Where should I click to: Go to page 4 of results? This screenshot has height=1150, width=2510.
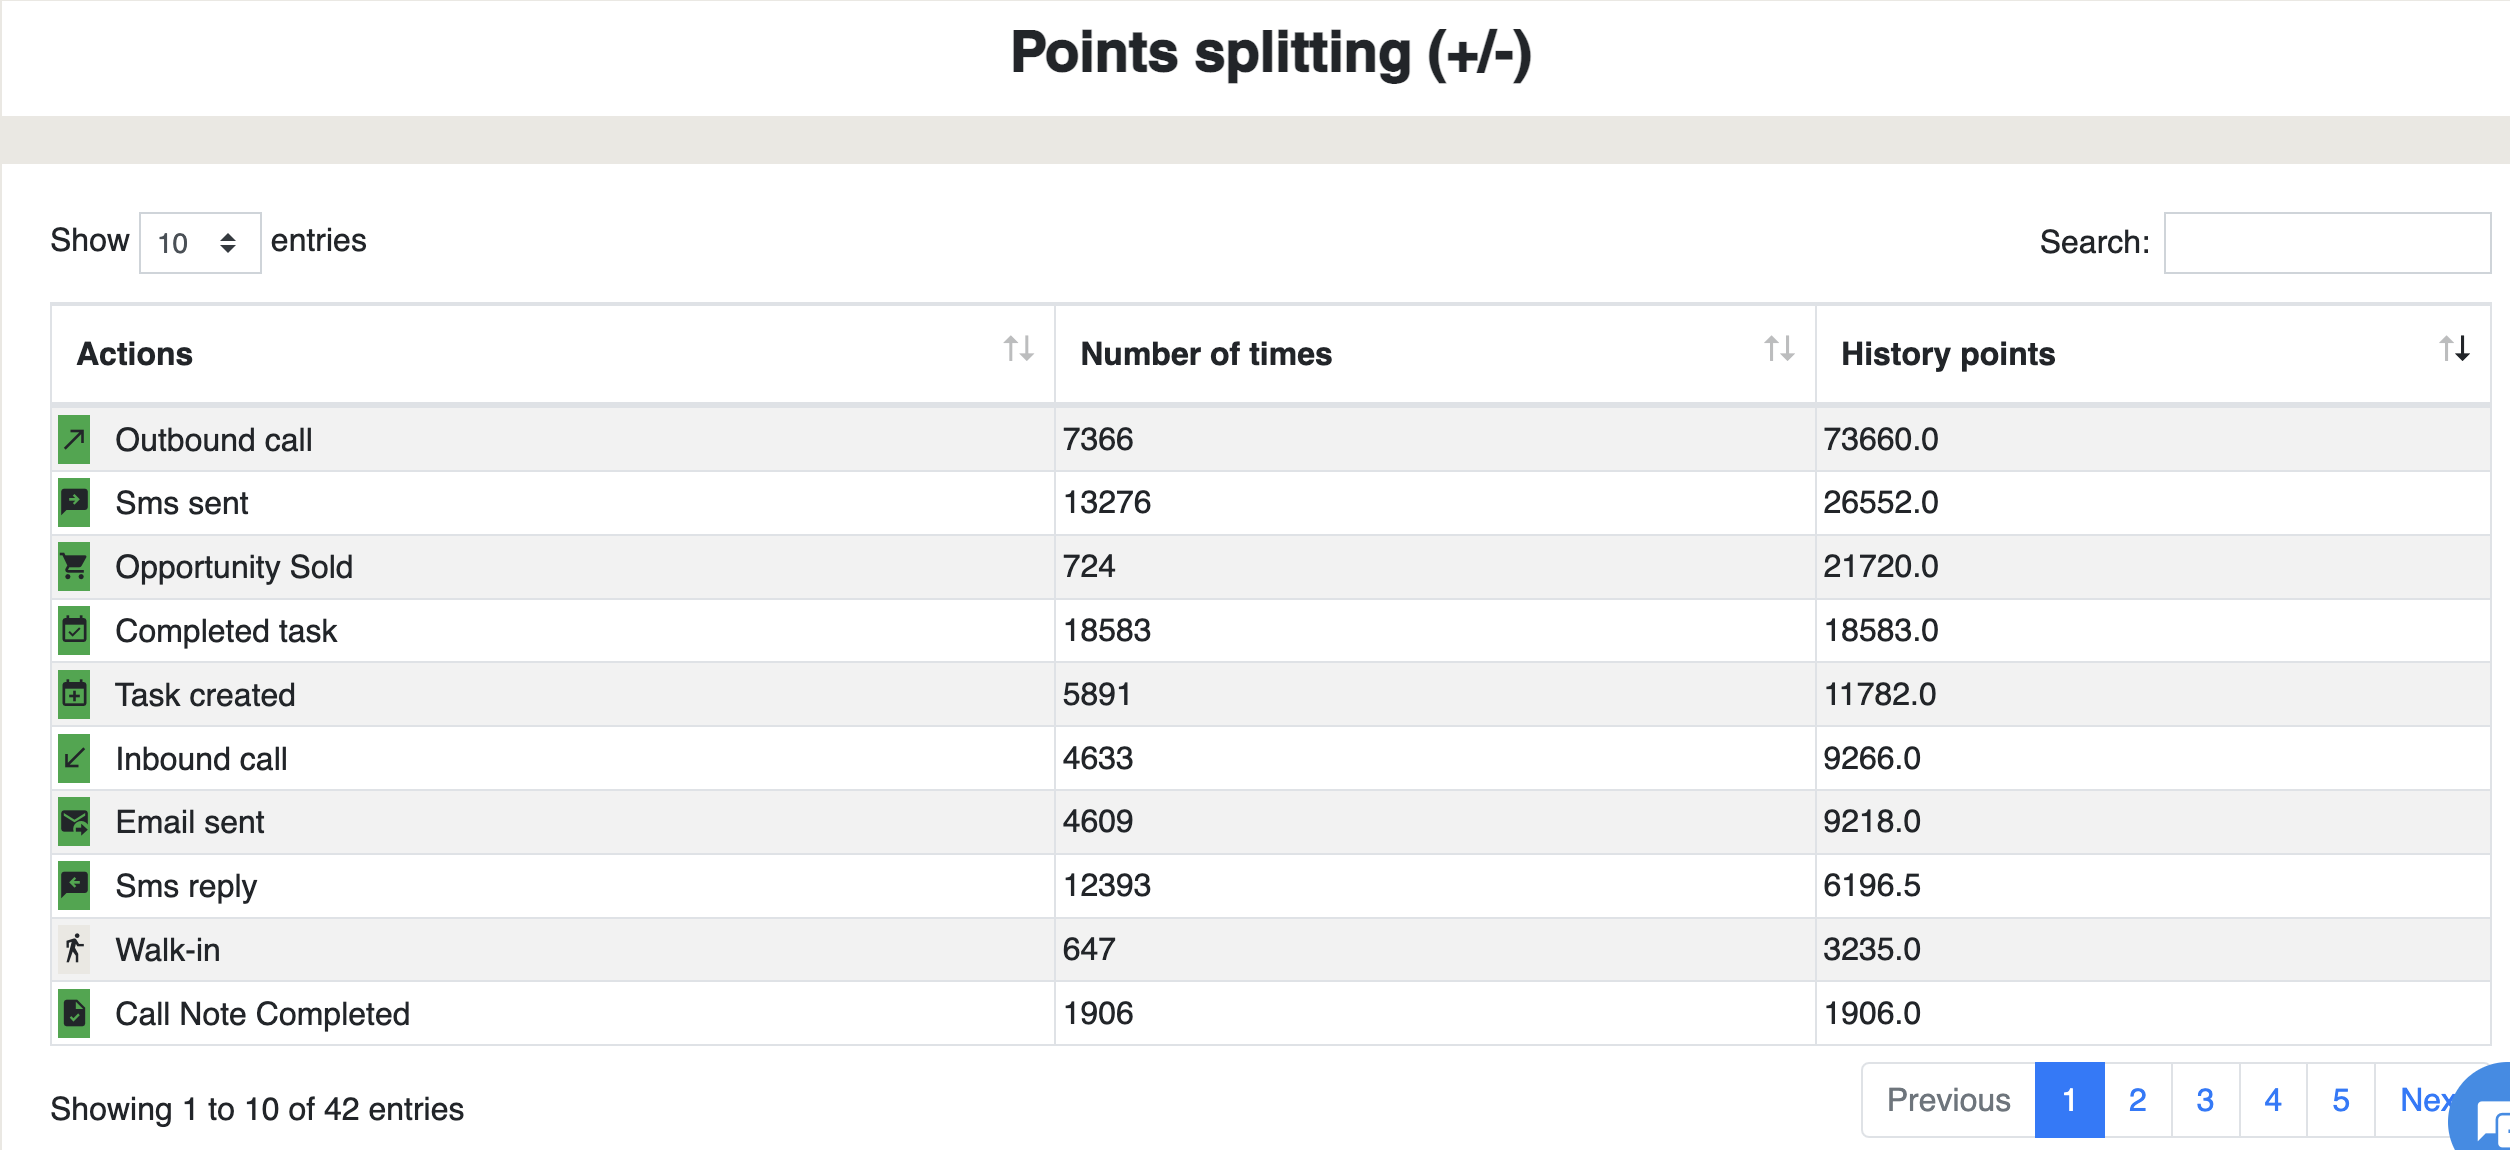[2273, 1100]
